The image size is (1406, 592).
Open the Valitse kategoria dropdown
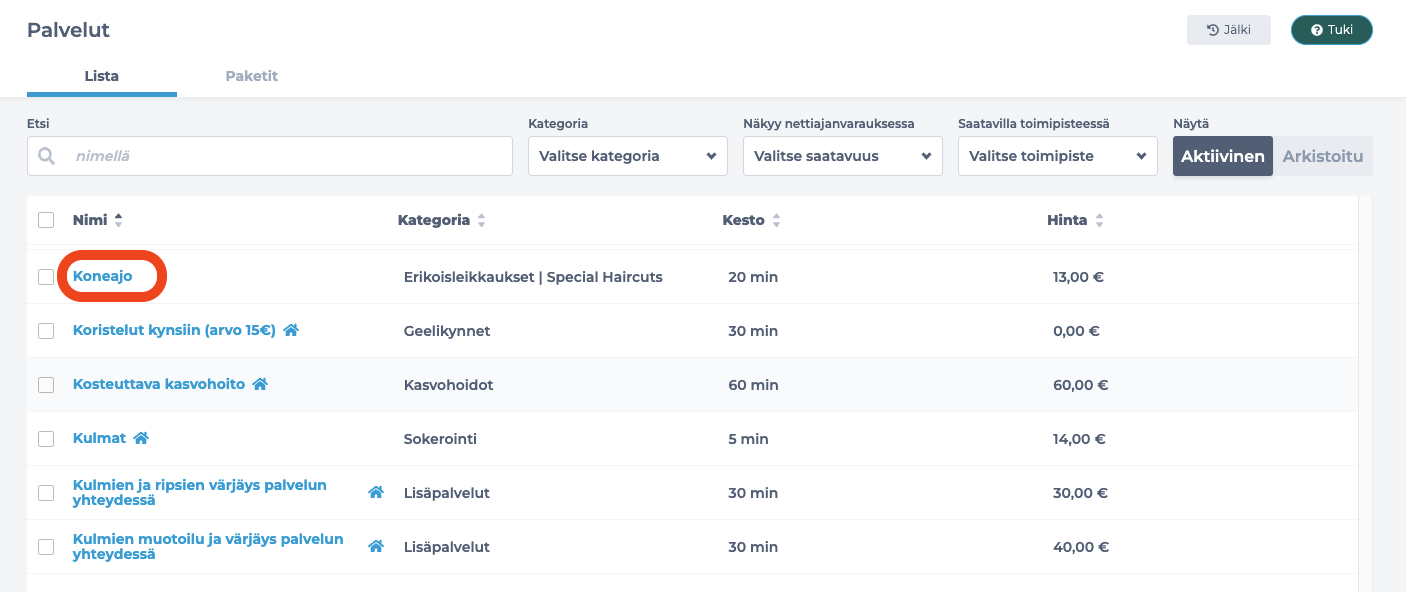pyautogui.click(x=628, y=156)
